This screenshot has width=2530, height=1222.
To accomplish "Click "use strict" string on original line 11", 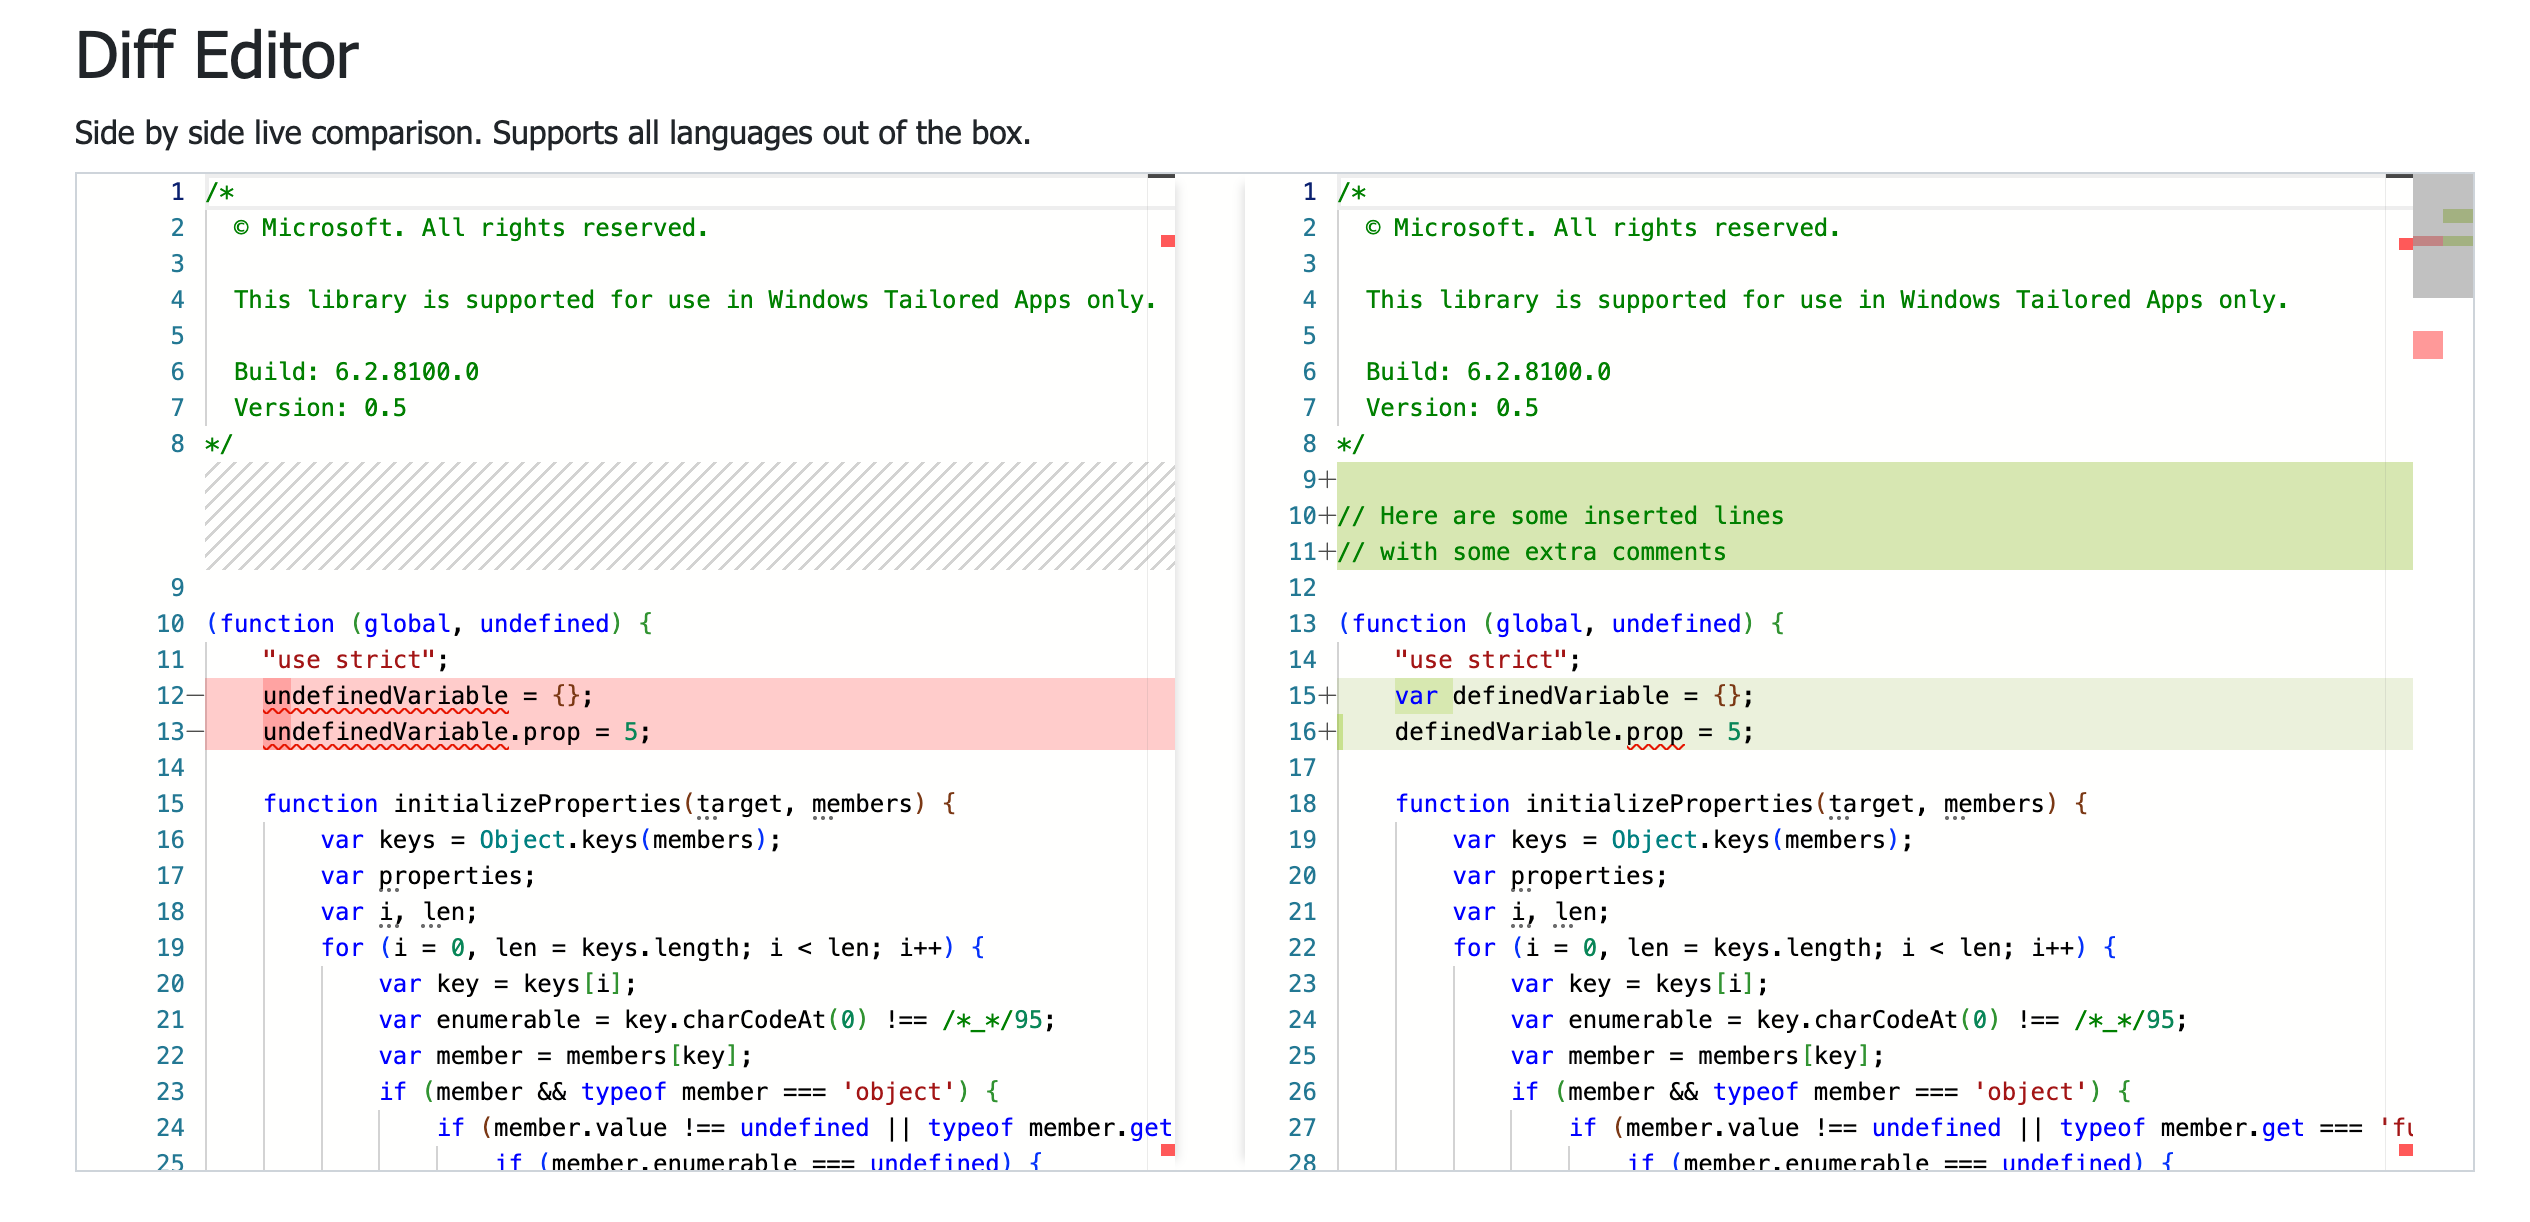I will 349,659.
